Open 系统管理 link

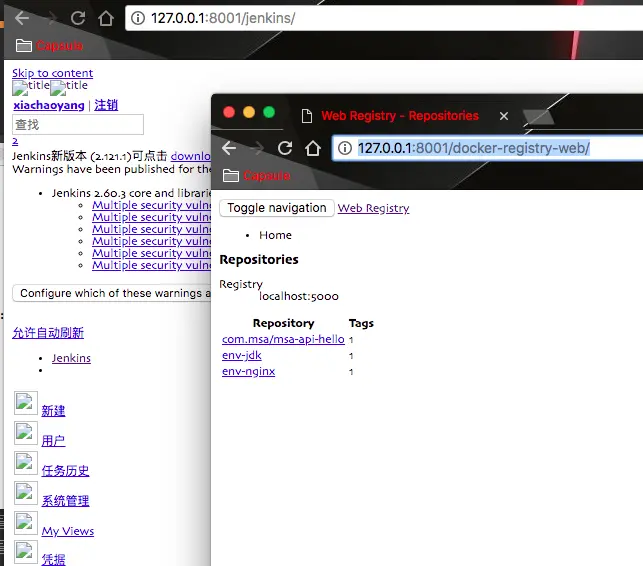click(x=65, y=500)
